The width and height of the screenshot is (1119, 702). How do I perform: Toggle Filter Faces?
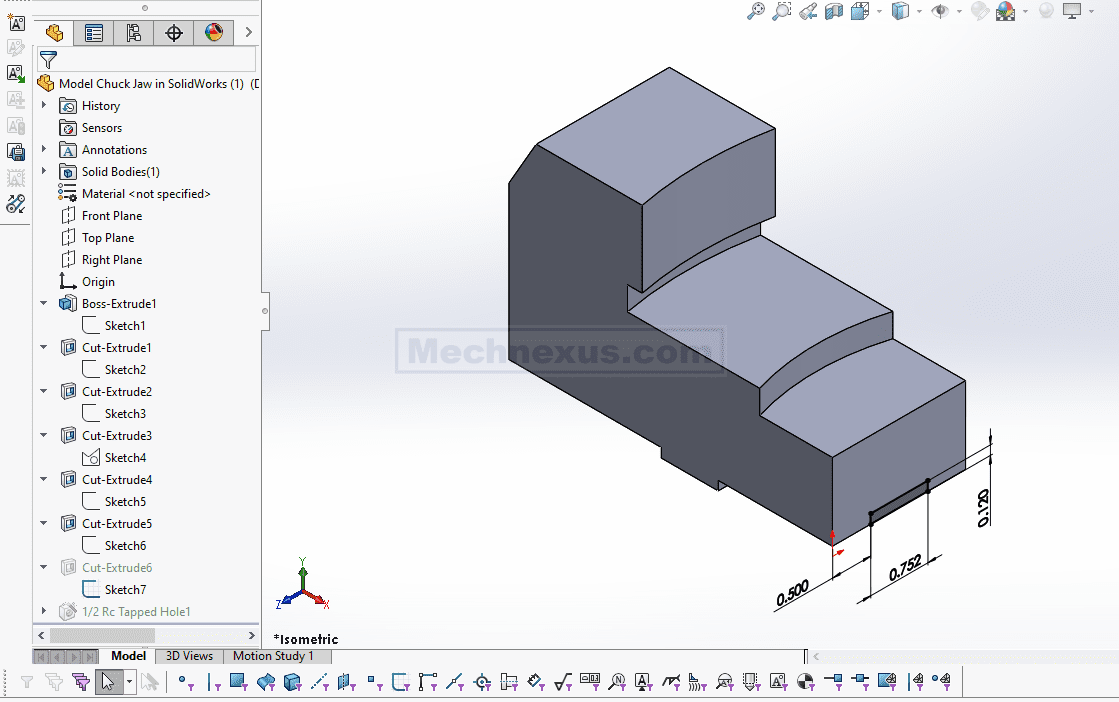pos(239,683)
